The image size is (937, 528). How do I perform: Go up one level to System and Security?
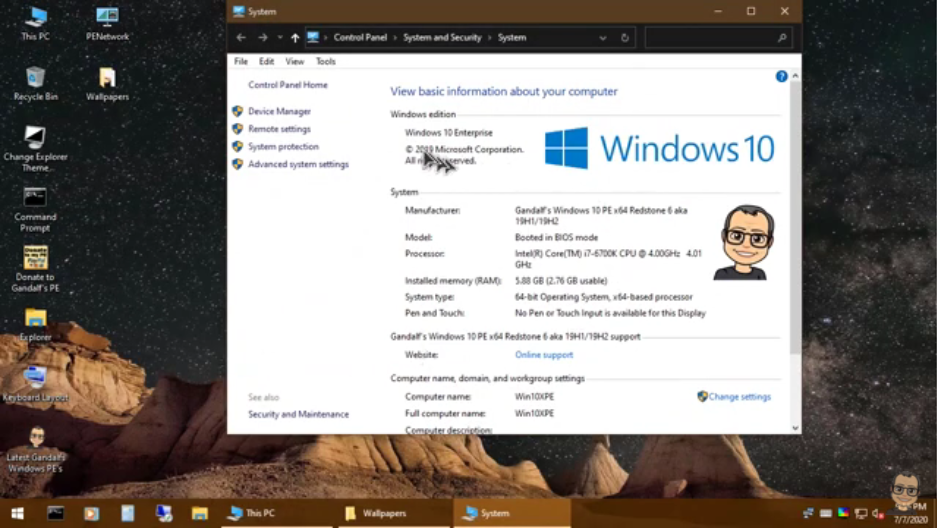pyautogui.click(x=295, y=38)
